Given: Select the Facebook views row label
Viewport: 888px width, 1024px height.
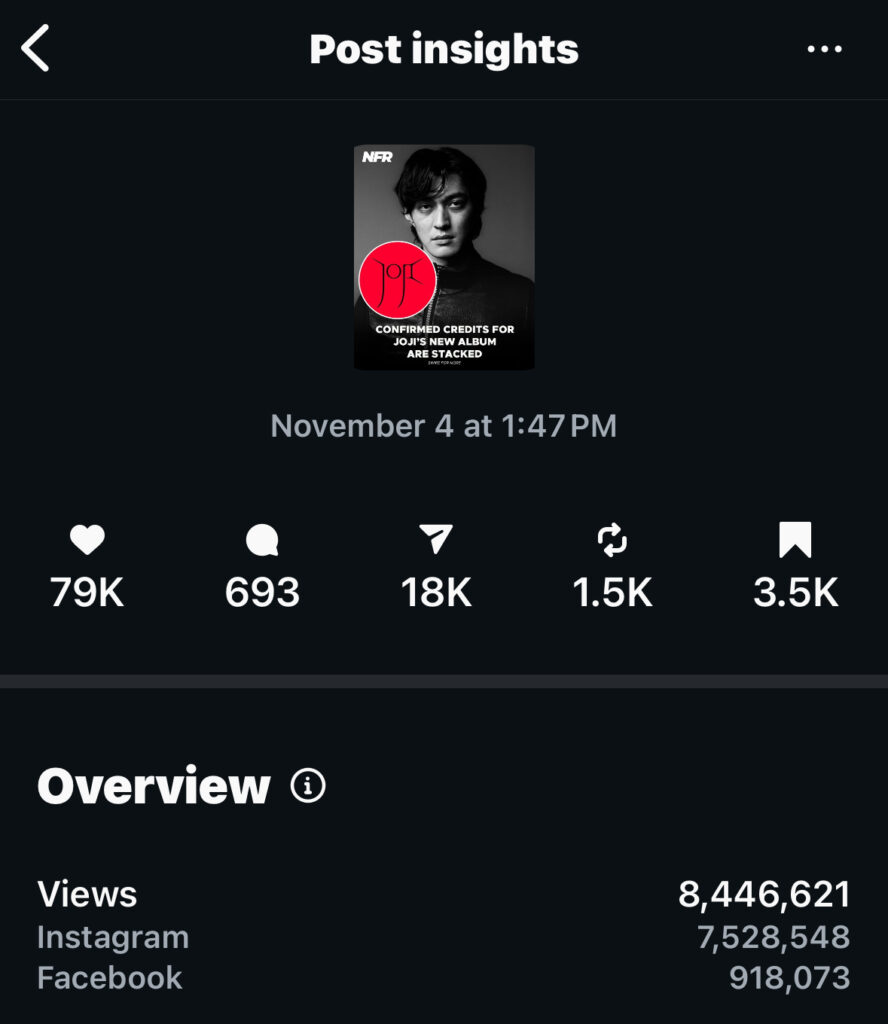Looking at the screenshot, I should 110,977.
